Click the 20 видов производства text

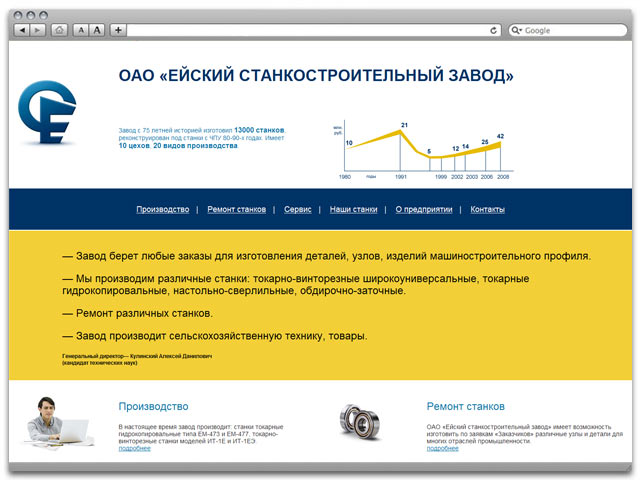[x=195, y=146]
